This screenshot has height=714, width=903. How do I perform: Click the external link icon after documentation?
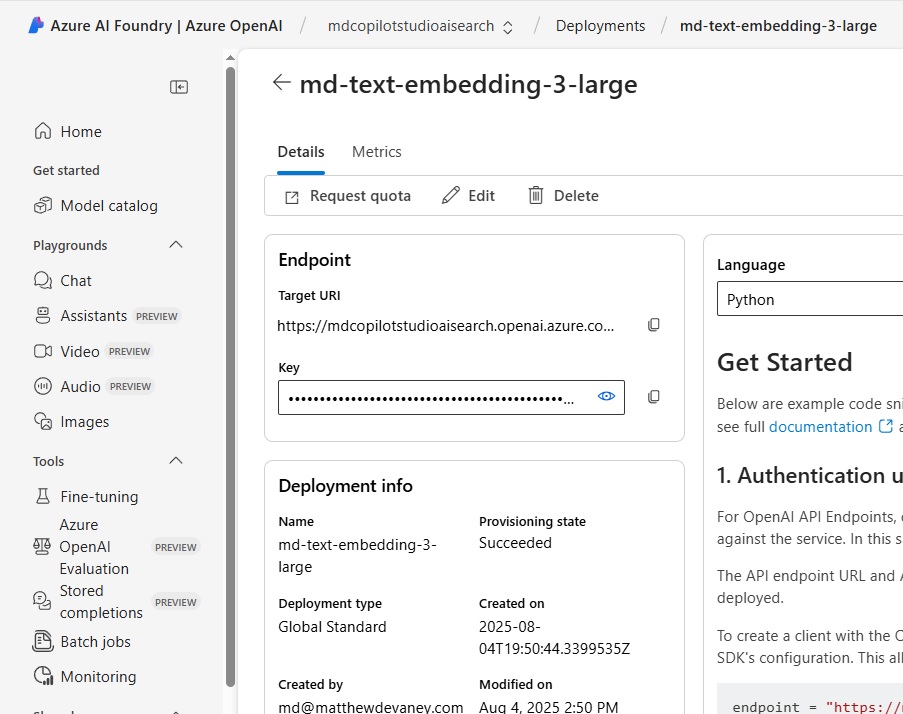[886, 426]
